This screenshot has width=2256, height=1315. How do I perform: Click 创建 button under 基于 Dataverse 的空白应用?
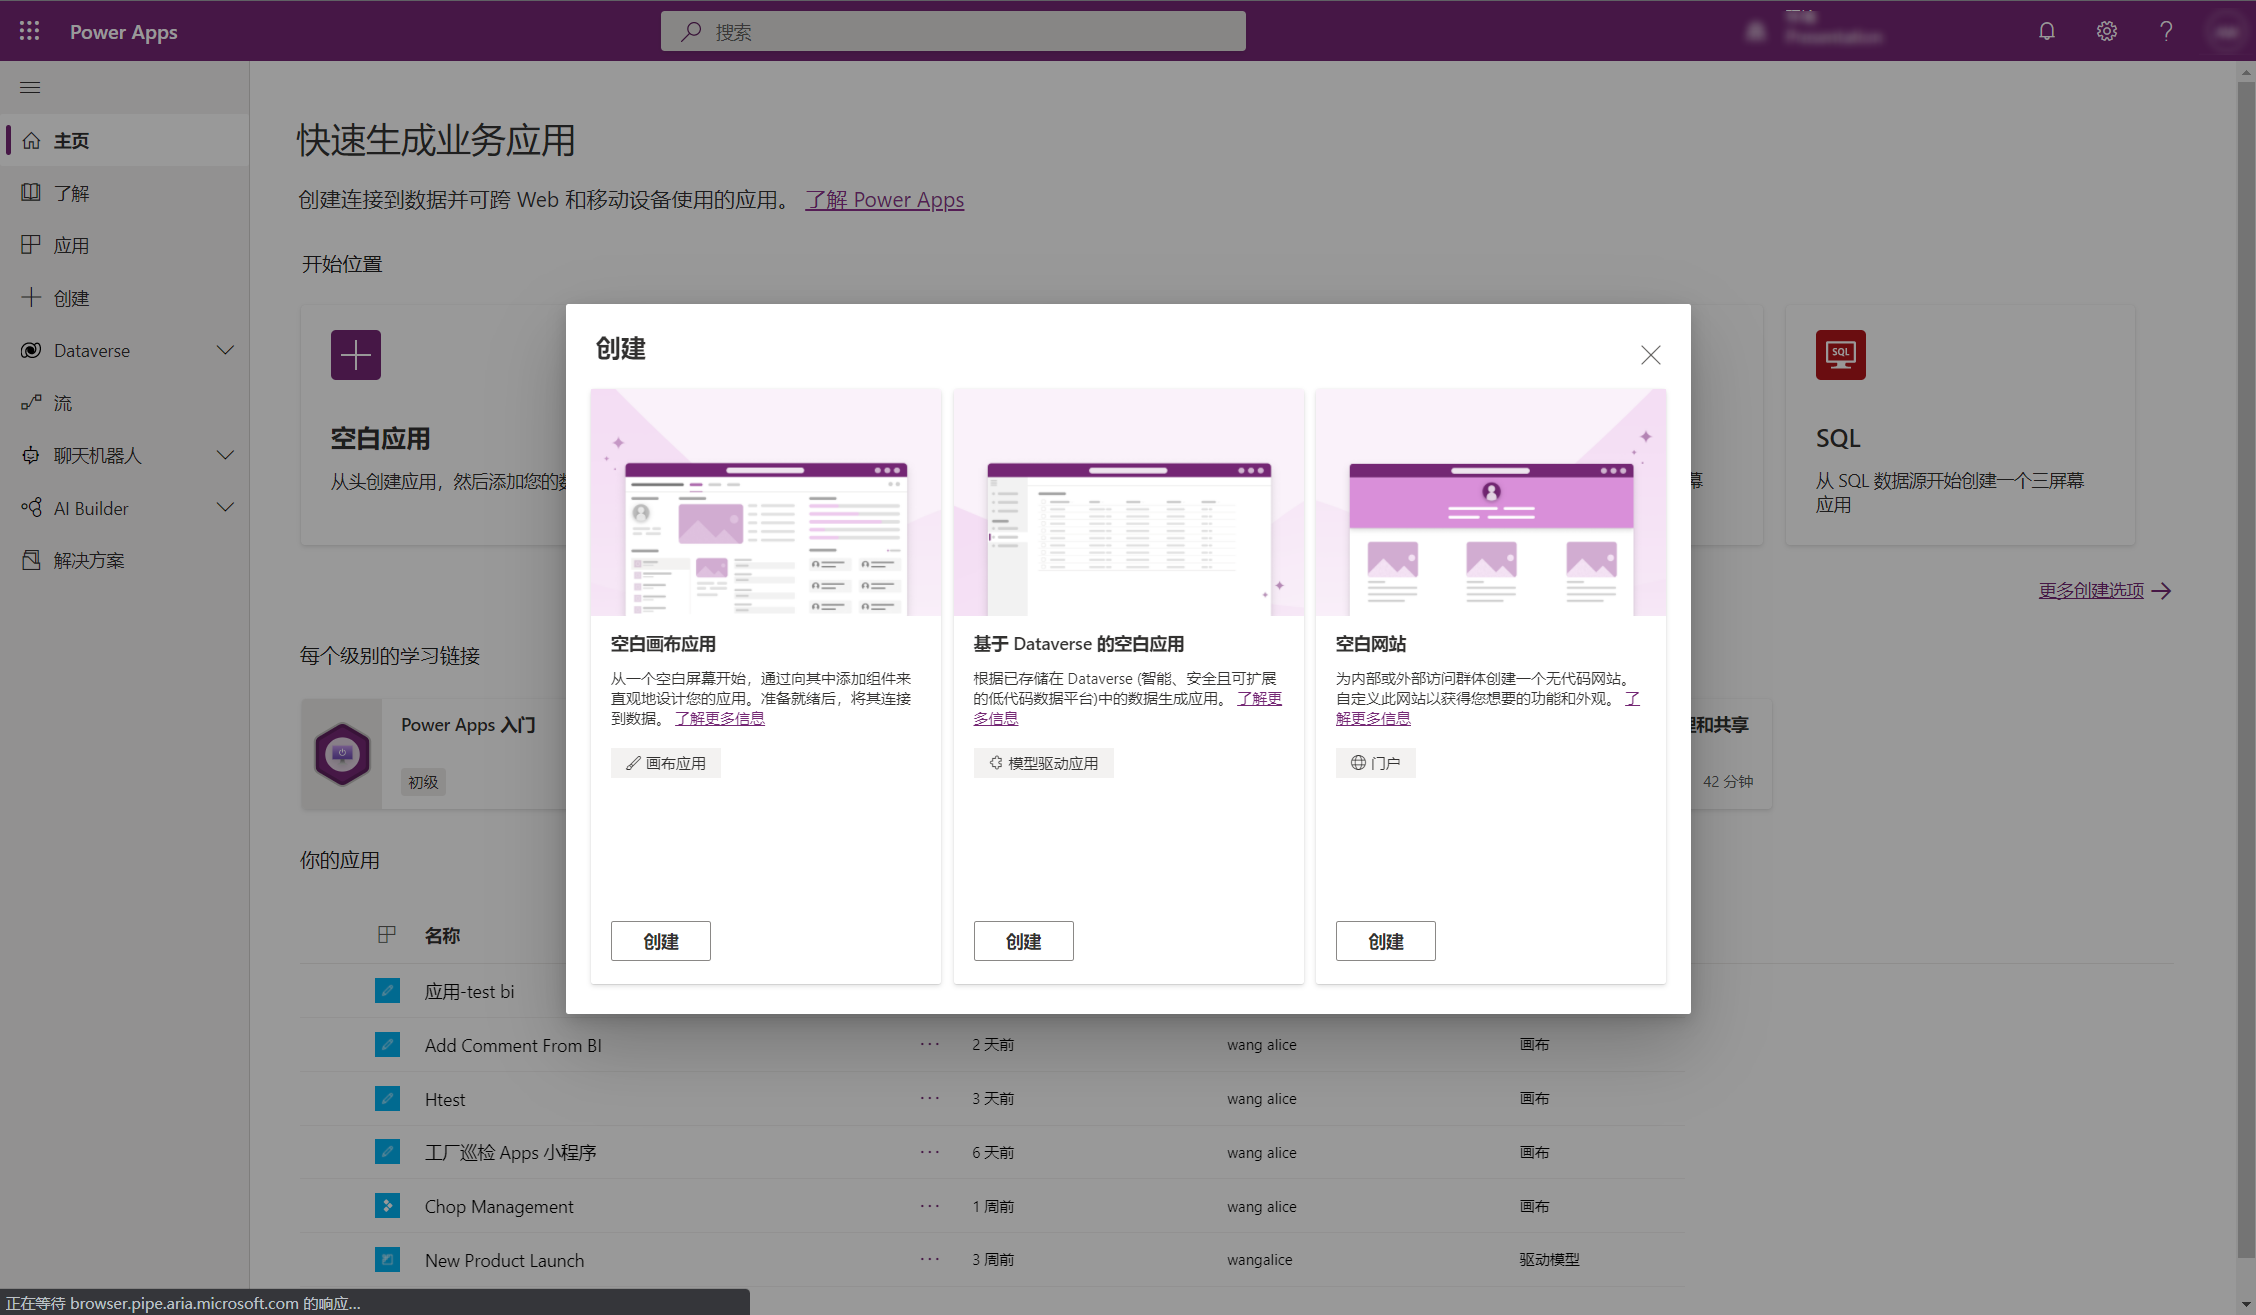coord(1024,941)
